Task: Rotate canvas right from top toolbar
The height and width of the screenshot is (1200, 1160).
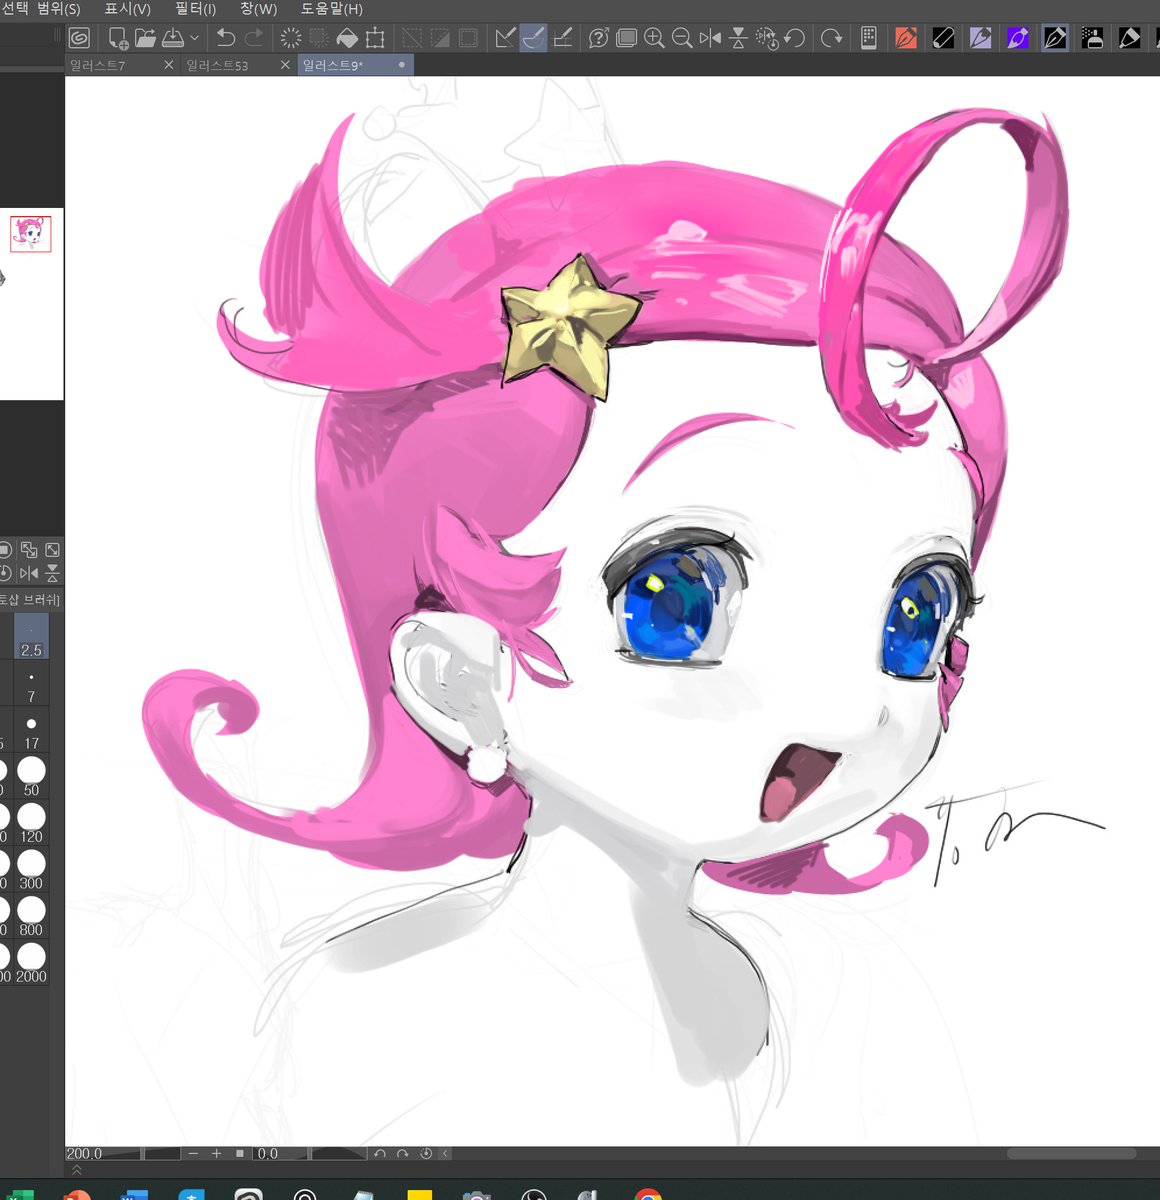Action: click(x=831, y=38)
